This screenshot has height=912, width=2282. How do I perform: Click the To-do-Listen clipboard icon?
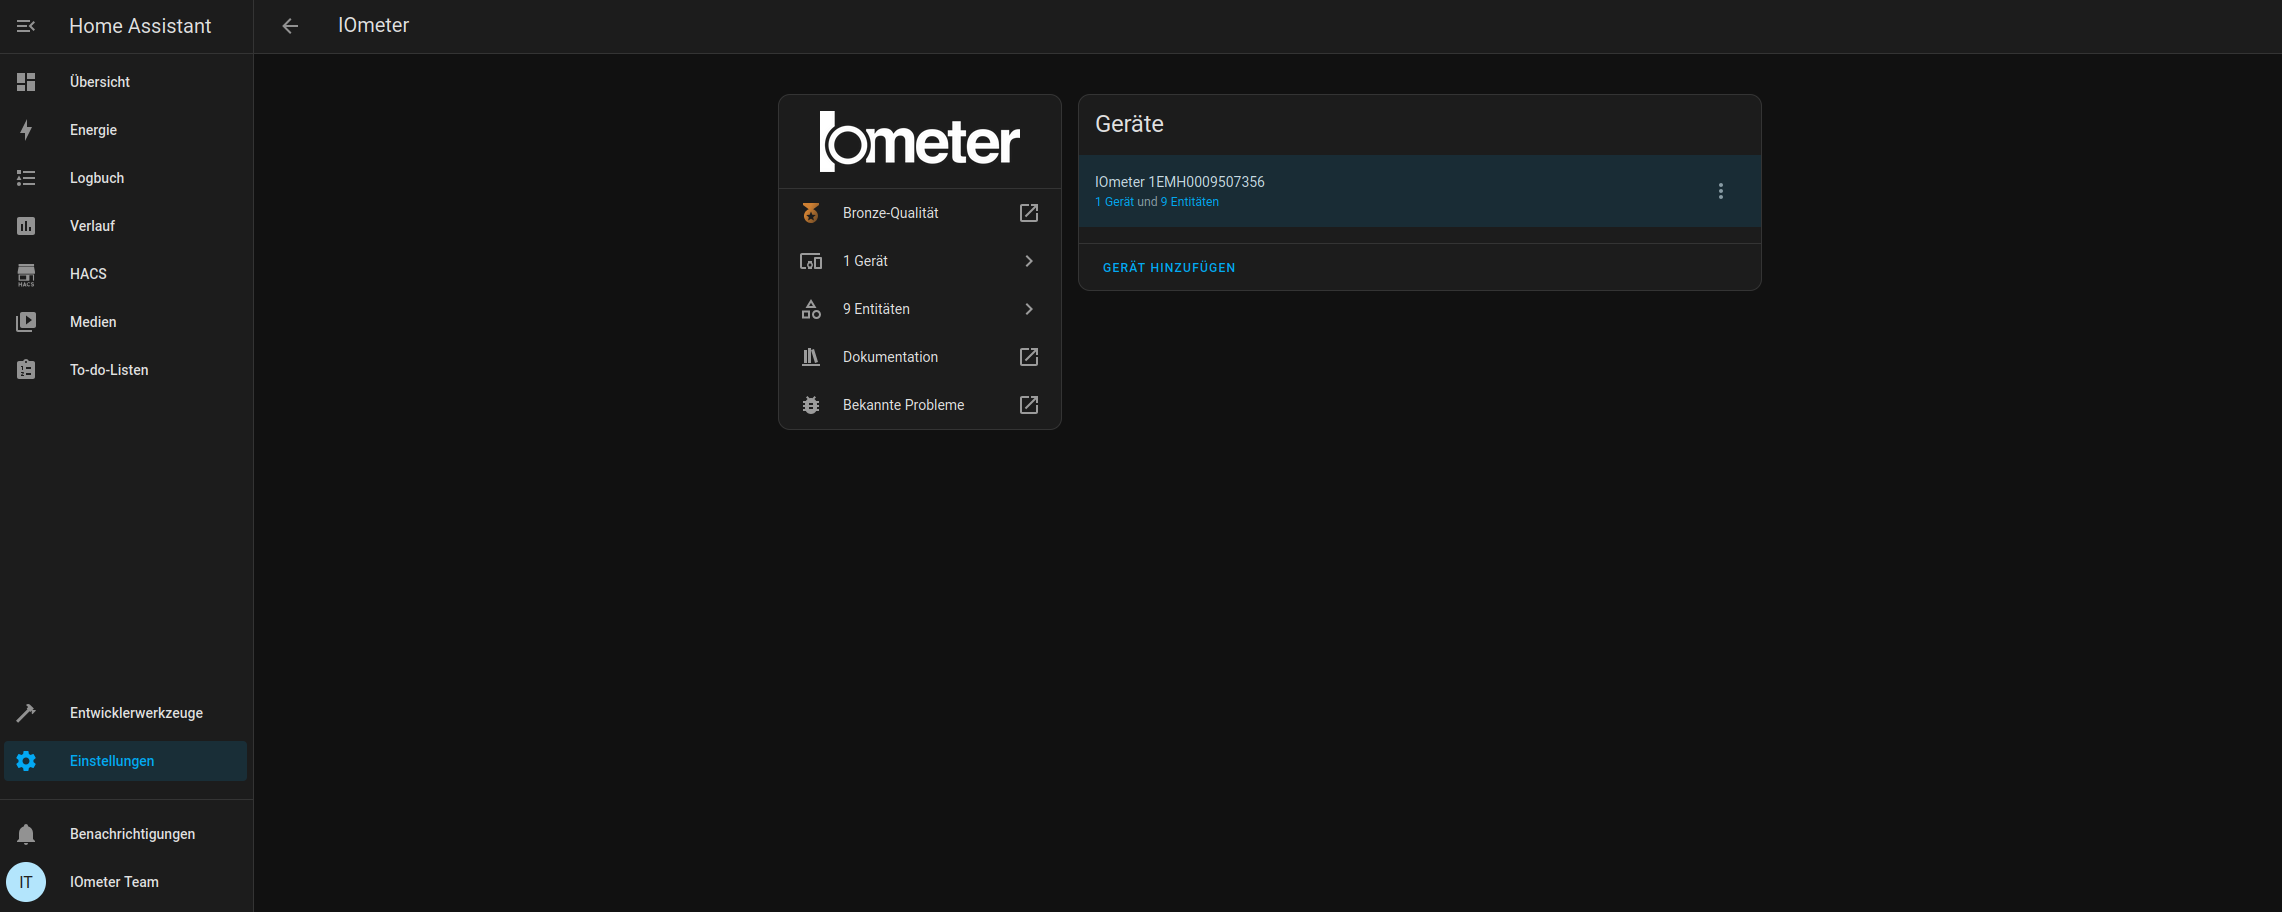click(26, 370)
